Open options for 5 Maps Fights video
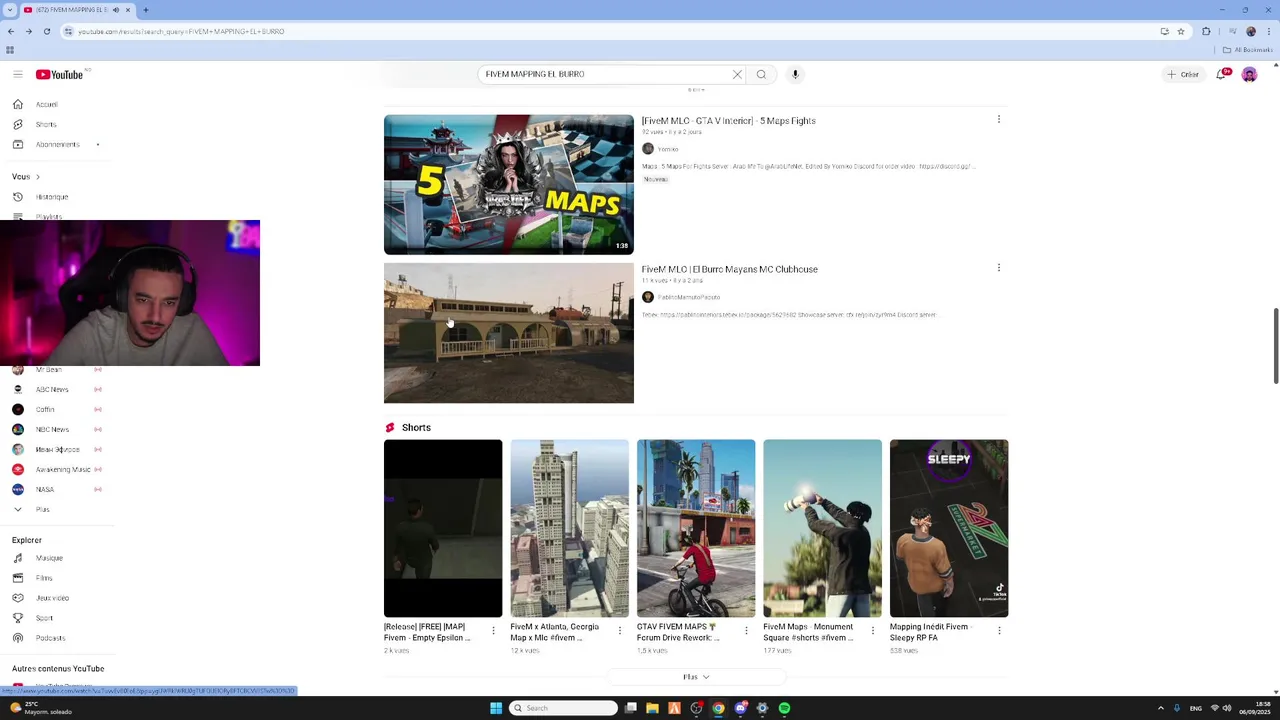Screen dimensions: 1280x720 pos(998,119)
